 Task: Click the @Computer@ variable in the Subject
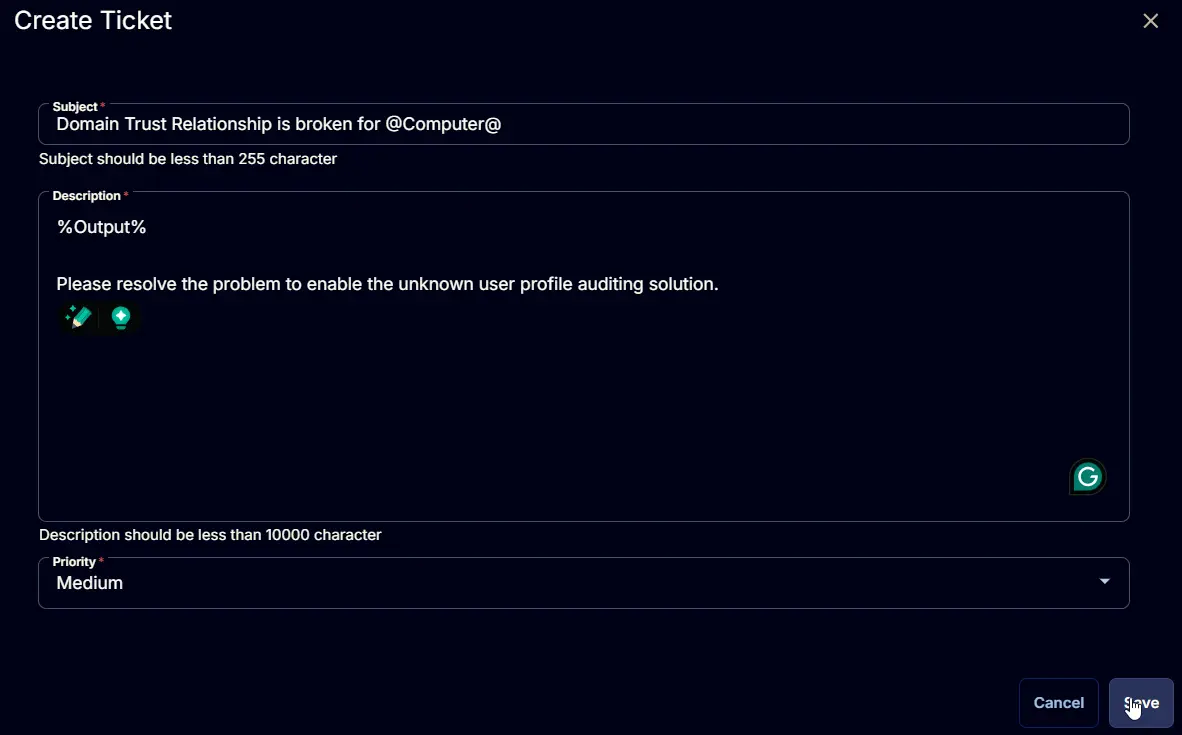pyautogui.click(x=443, y=124)
